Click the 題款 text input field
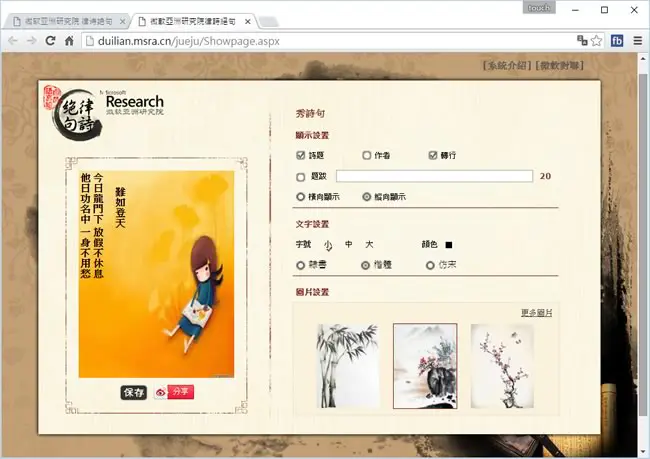The height and width of the screenshot is (459, 650). click(x=434, y=176)
